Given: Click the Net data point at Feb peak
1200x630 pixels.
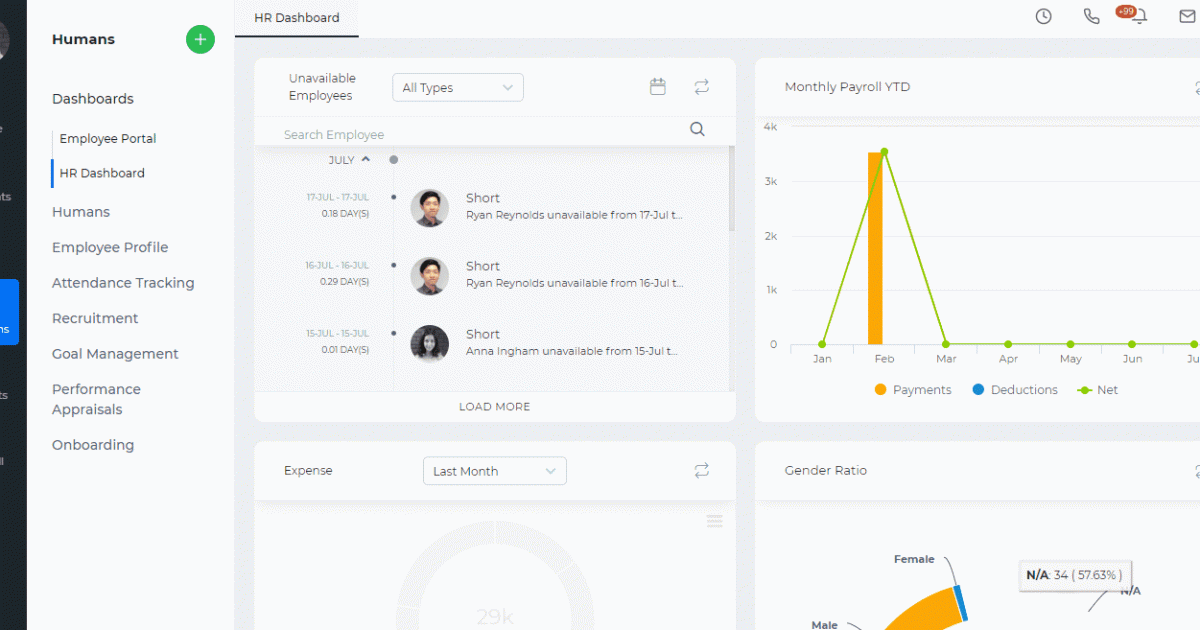Looking at the screenshot, I should [884, 152].
